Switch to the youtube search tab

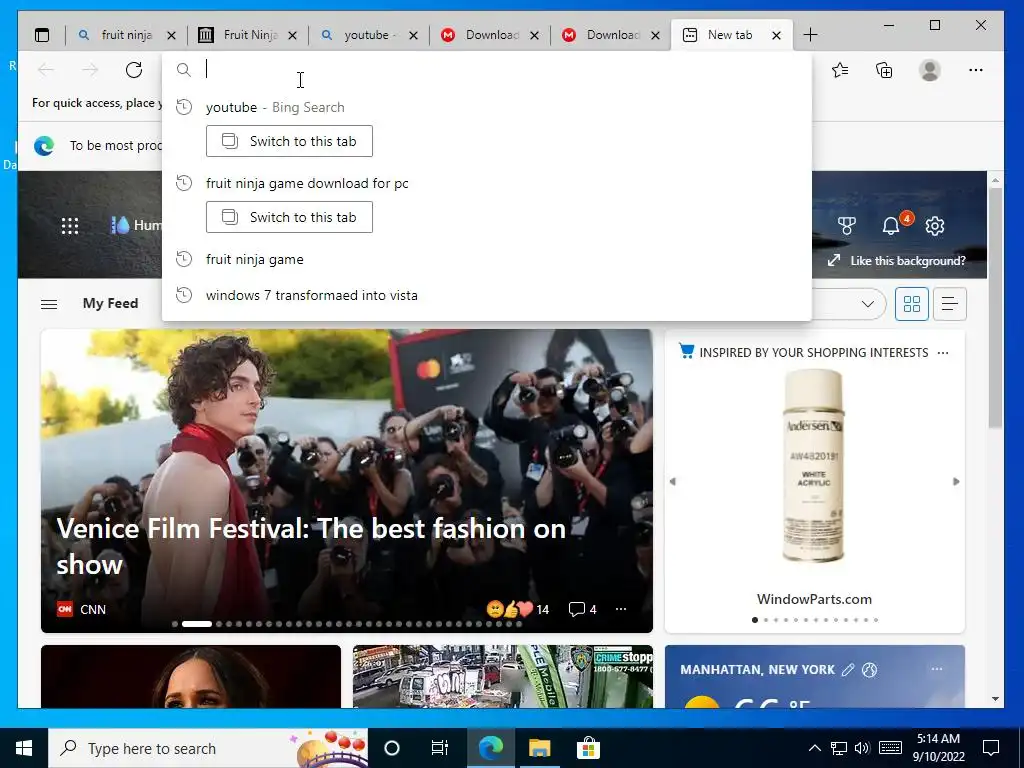pos(369,35)
